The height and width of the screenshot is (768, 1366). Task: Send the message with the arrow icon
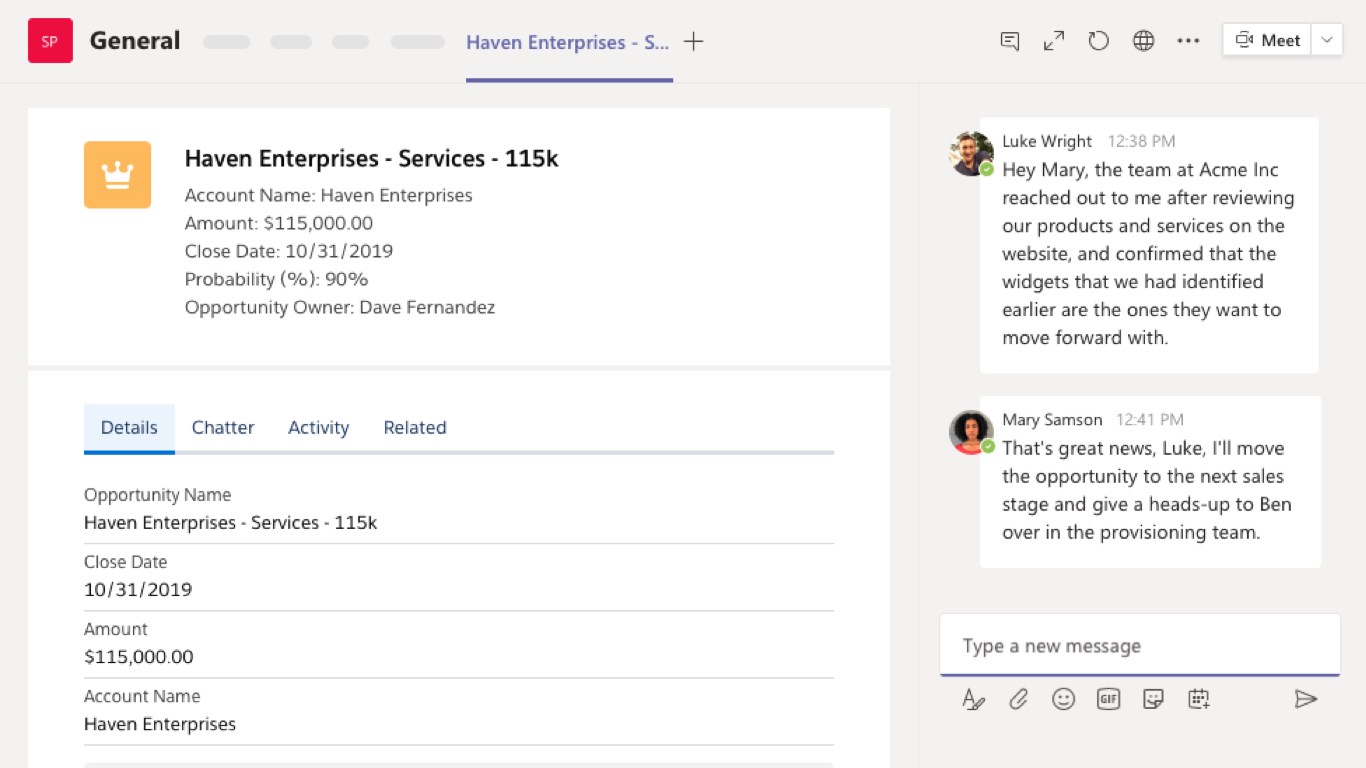(x=1307, y=699)
